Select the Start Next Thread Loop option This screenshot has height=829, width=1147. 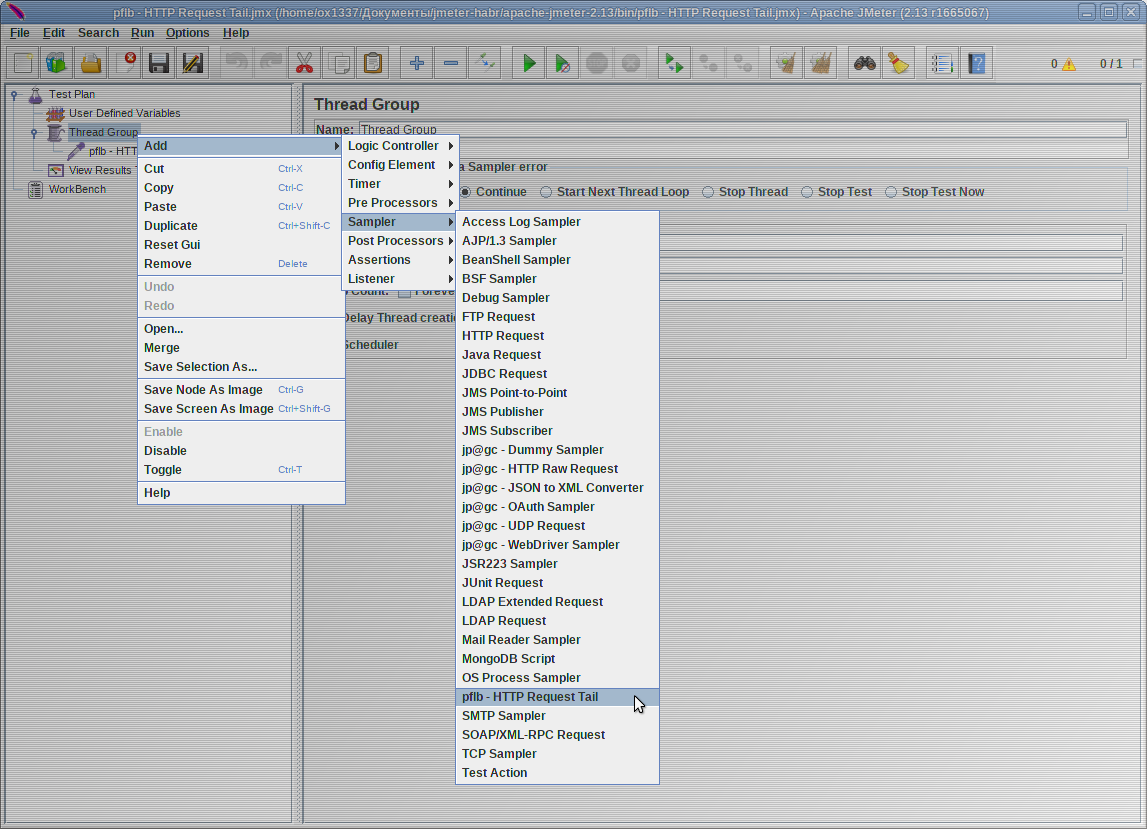(546, 192)
